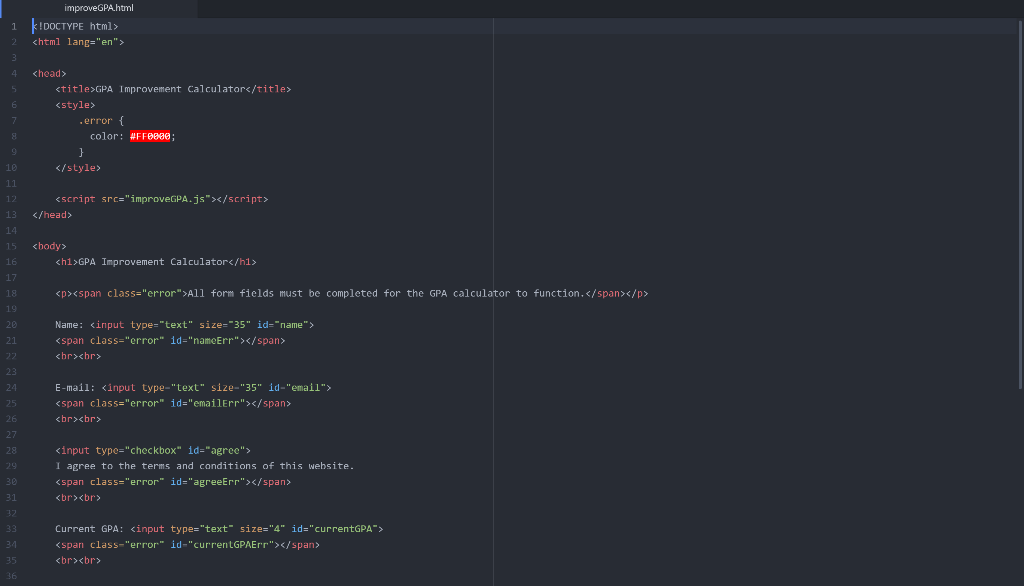1024x586 pixels.
Task: Switch to the improveGPA.html tab
Action: point(97,8)
